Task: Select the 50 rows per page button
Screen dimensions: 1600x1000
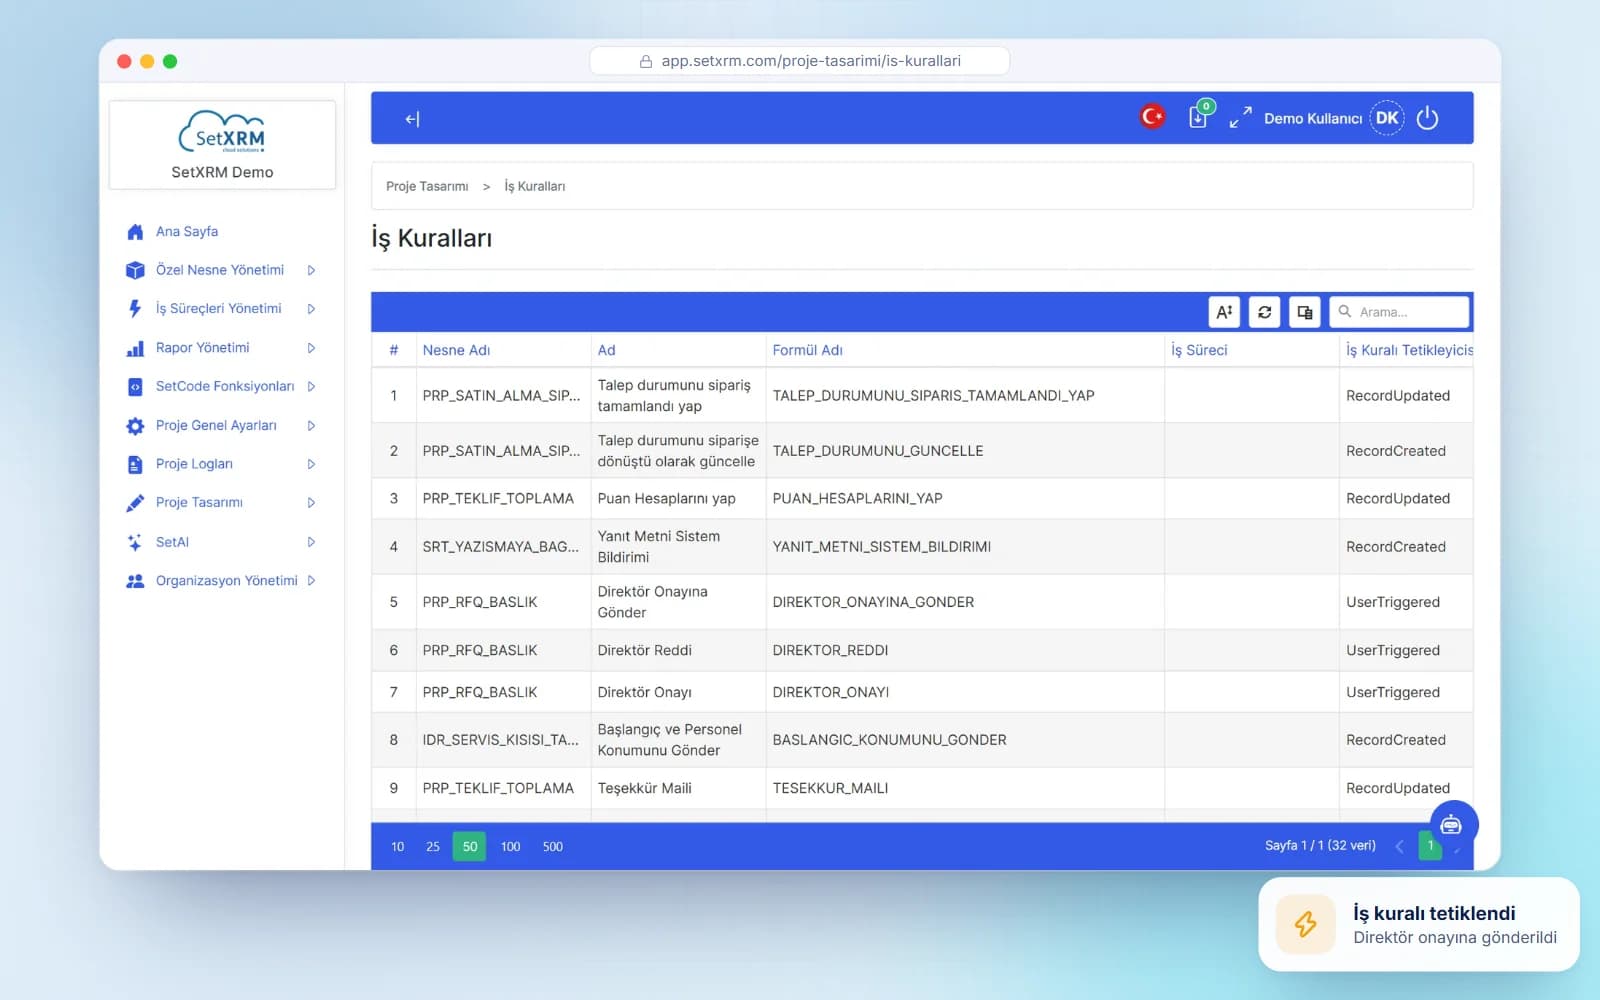Action: click(x=469, y=847)
